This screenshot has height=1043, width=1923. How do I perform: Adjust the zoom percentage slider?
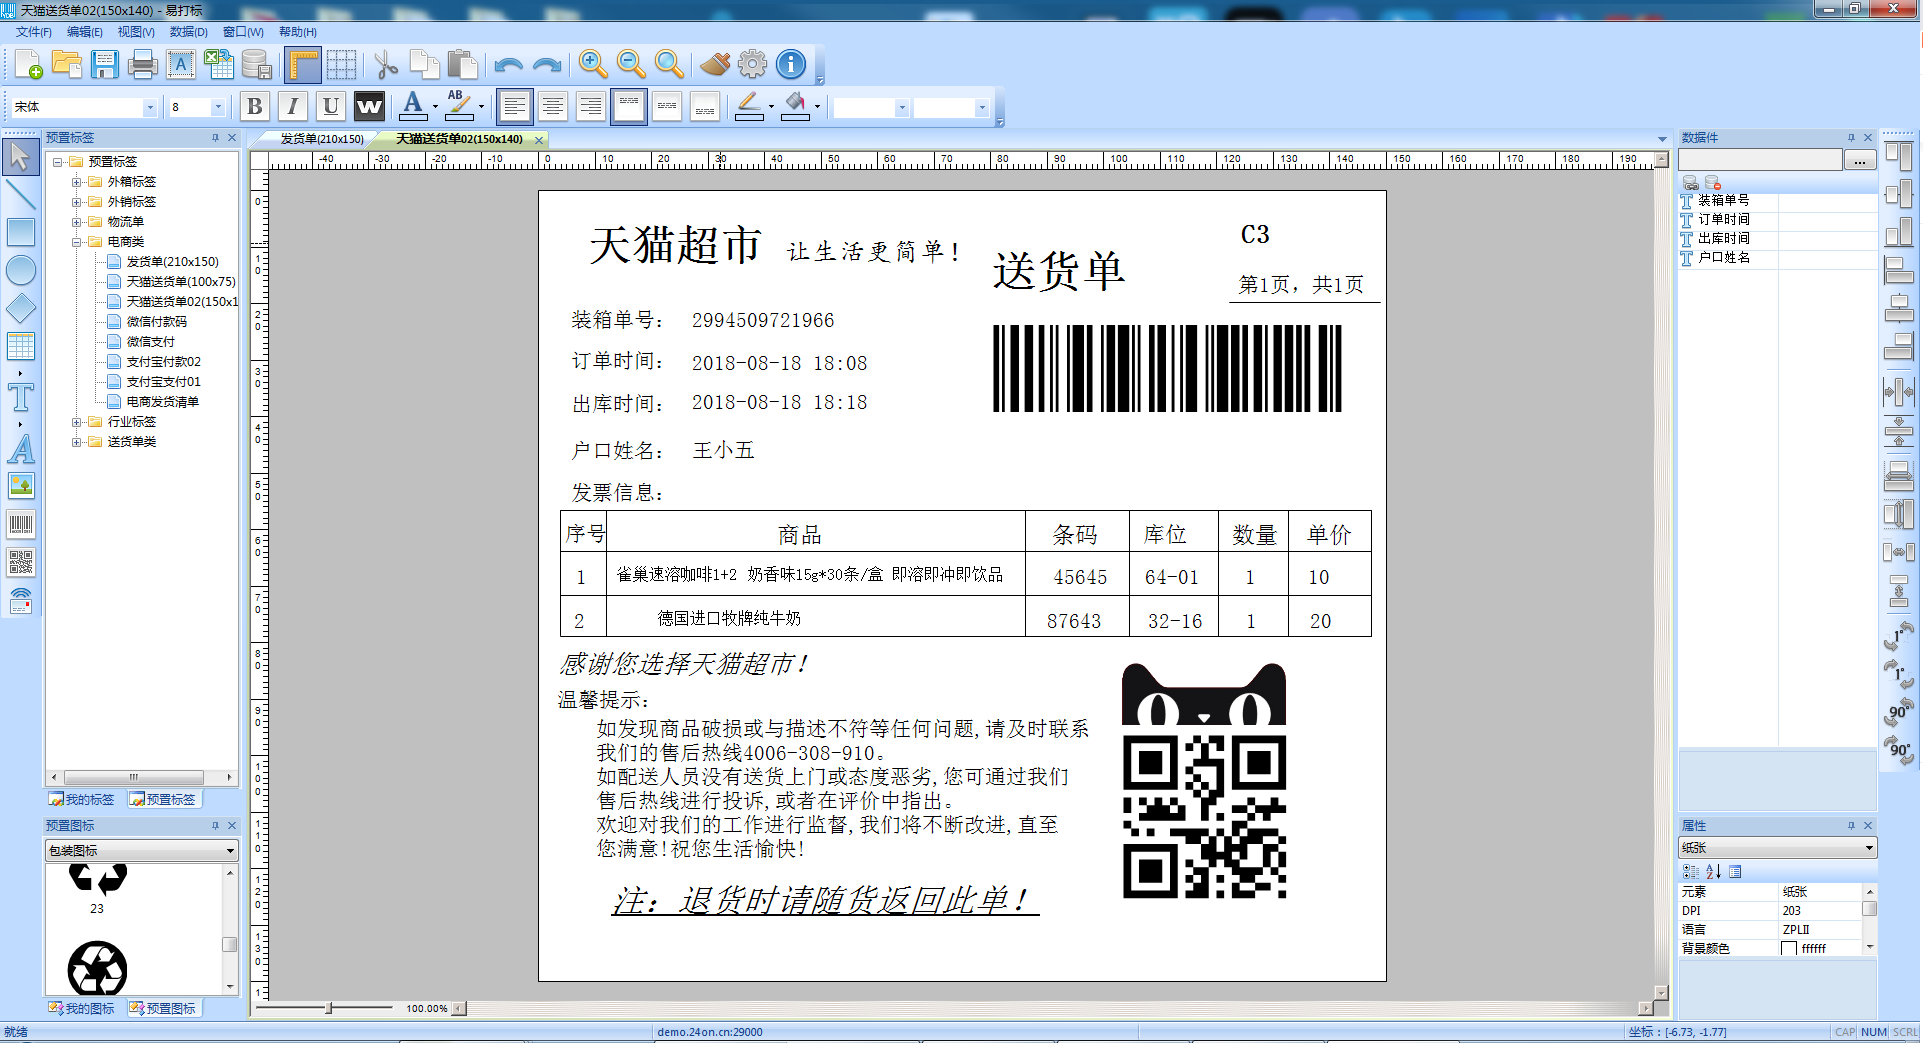click(x=329, y=1008)
